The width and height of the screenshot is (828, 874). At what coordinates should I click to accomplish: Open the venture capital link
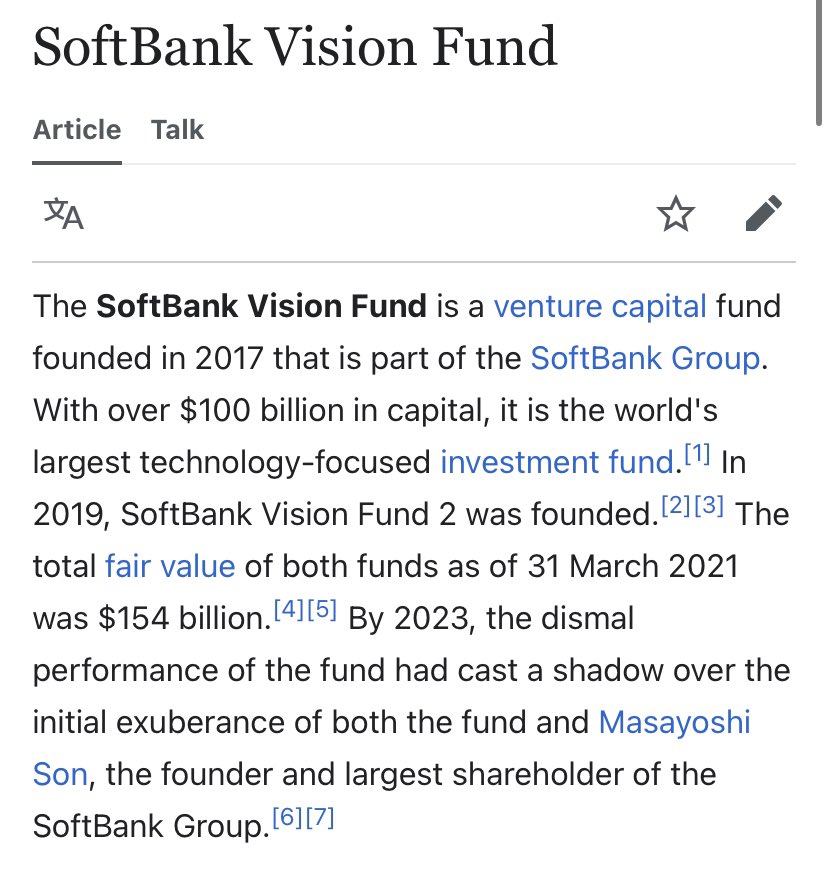click(600, 305)
